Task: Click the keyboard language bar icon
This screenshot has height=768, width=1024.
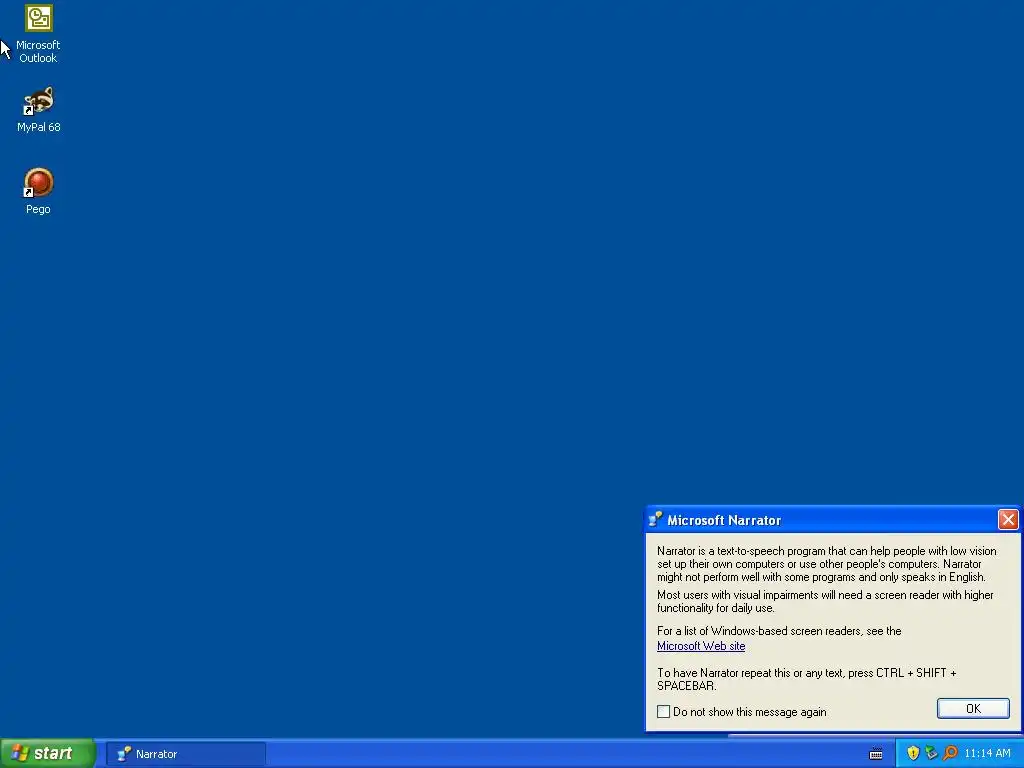Action: 876,754
